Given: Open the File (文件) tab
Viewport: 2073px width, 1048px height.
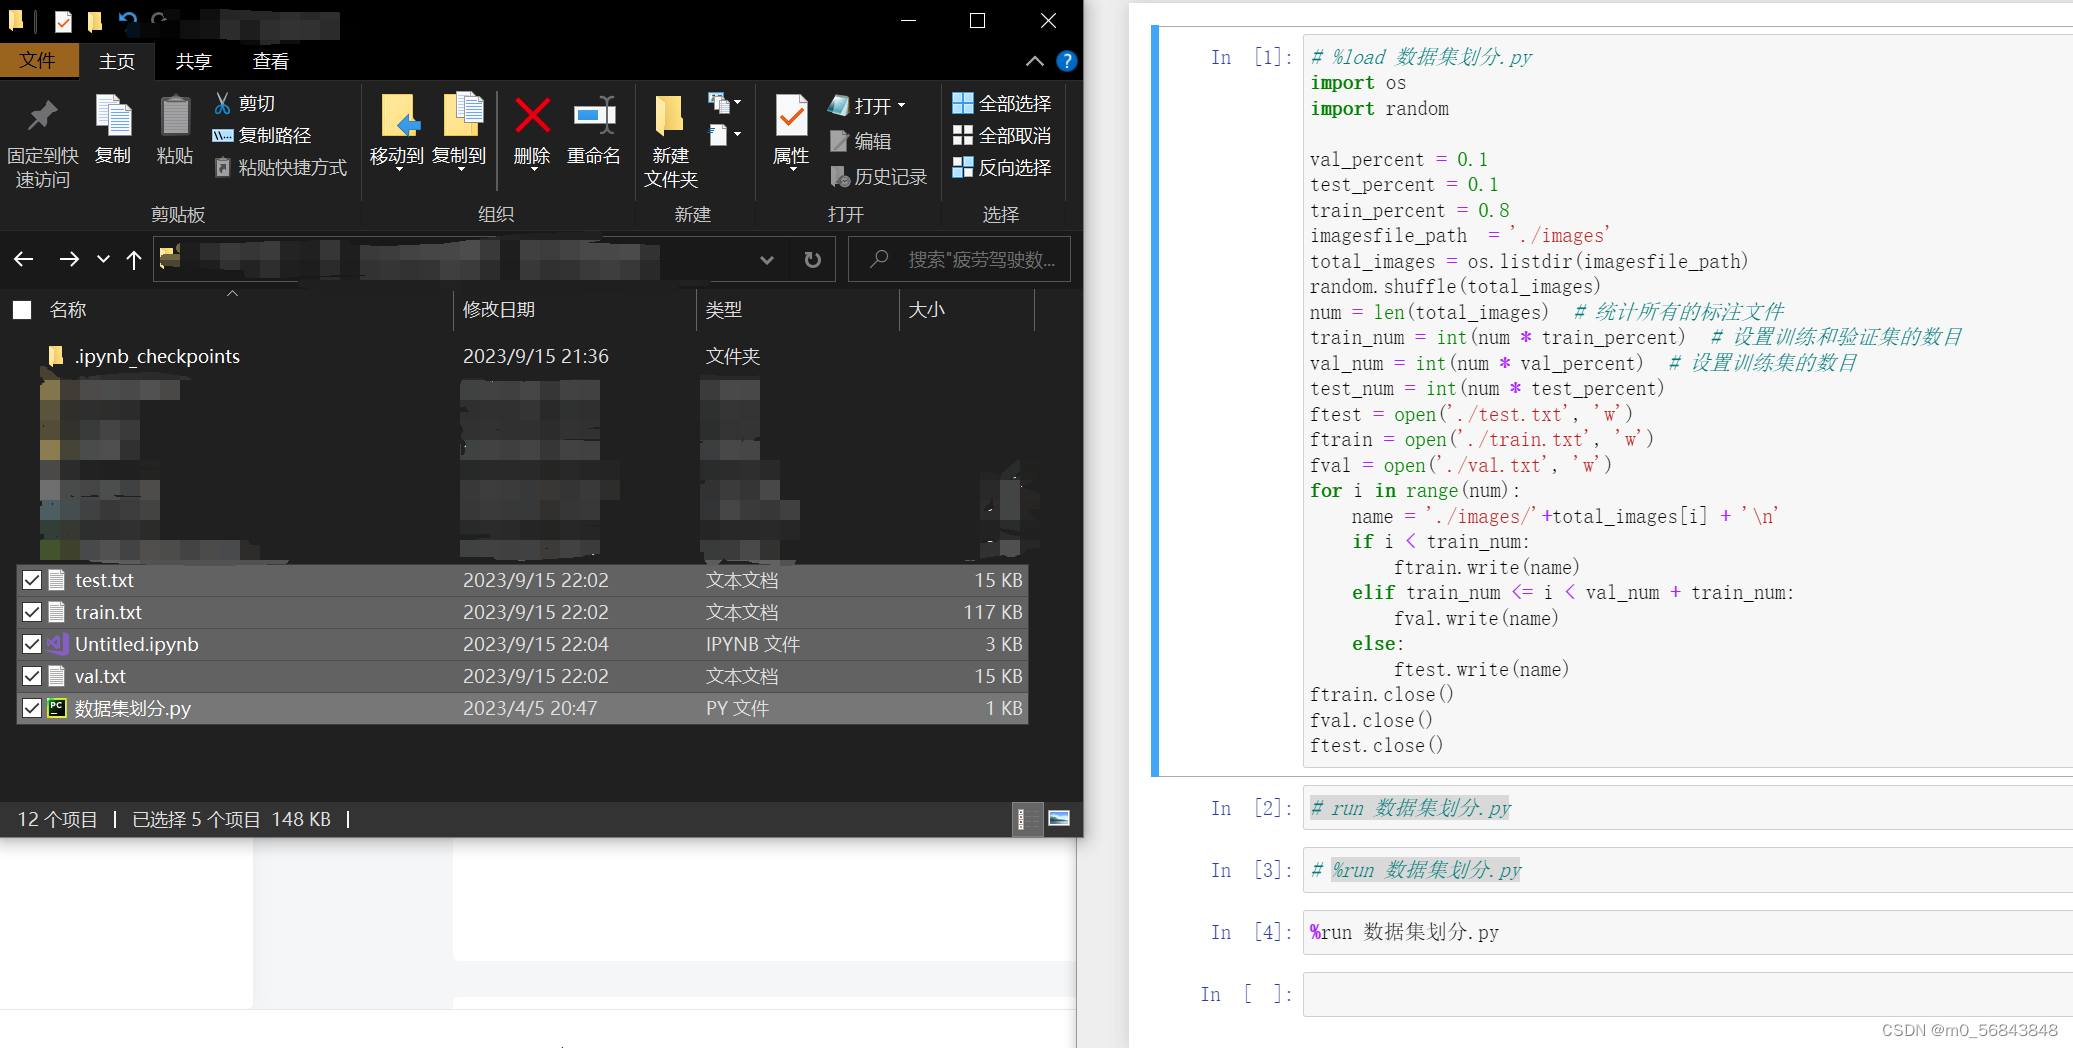Looking at the screenshot, I should pyautogui.click(x=38, y=61).
